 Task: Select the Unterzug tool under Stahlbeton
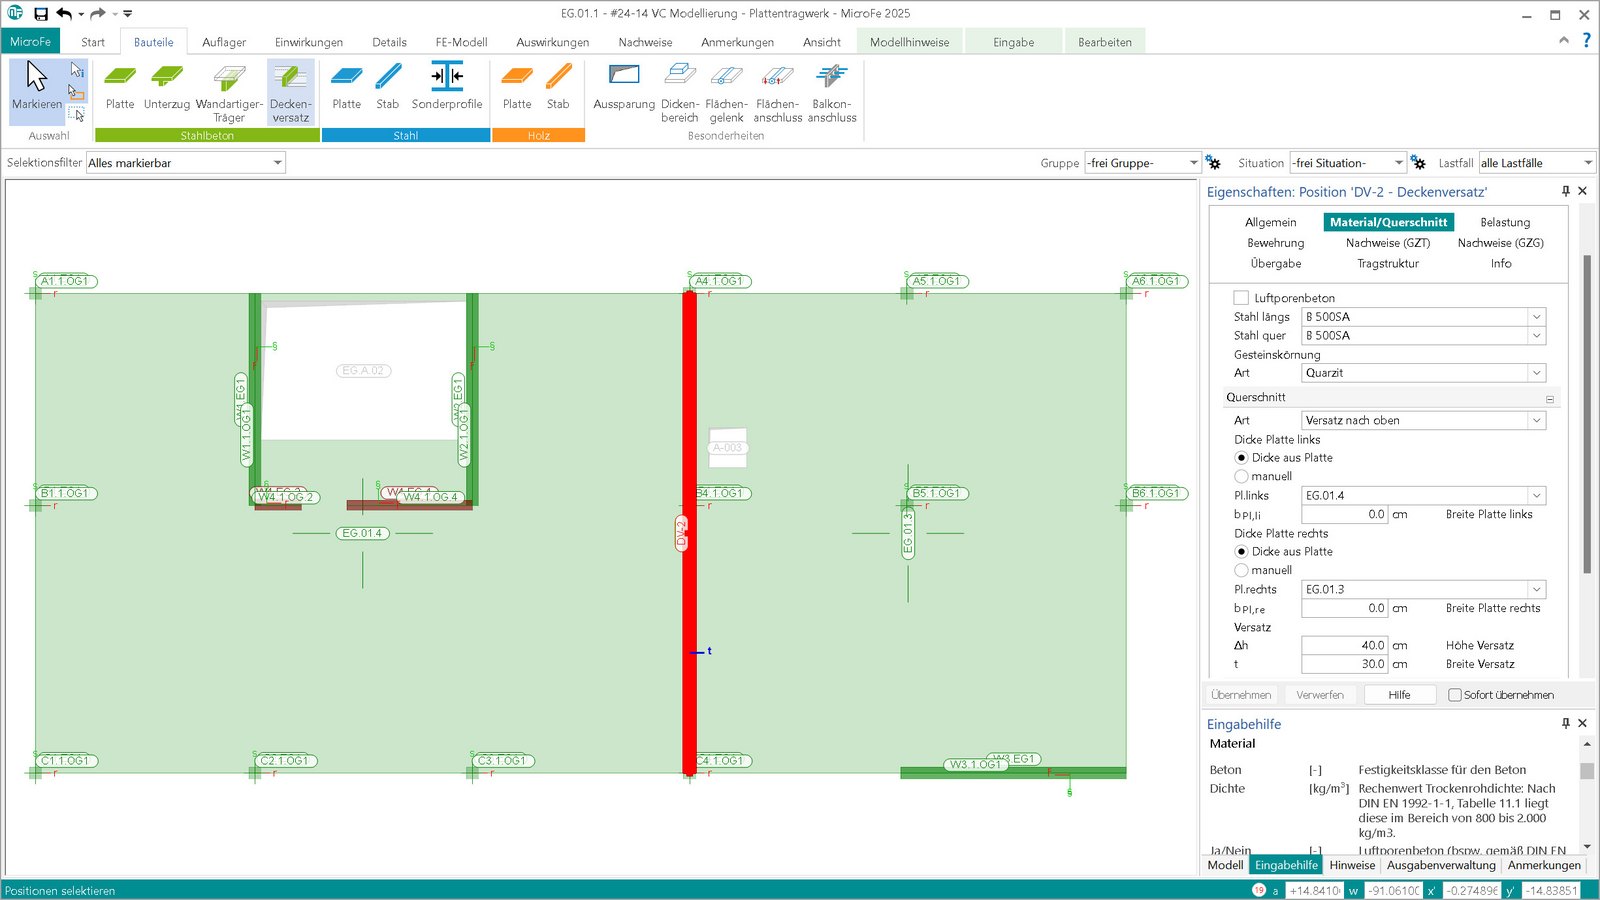(166, 90)
